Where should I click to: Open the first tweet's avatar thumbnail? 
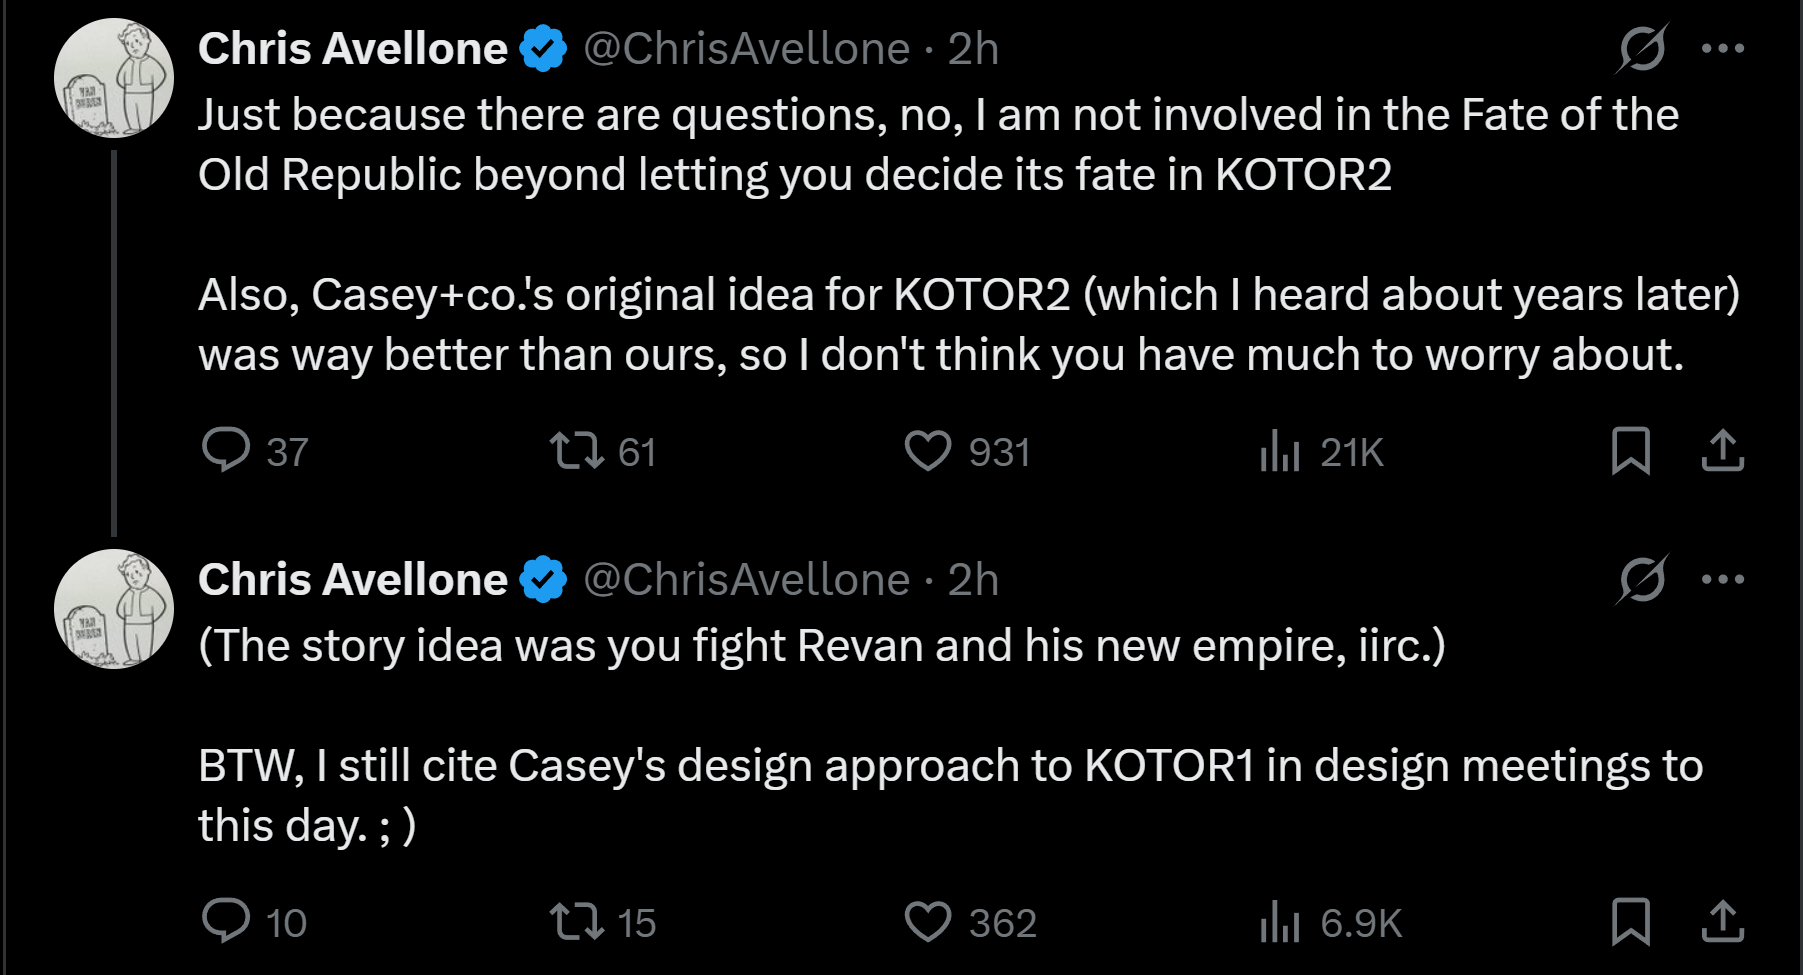(114, 78)
